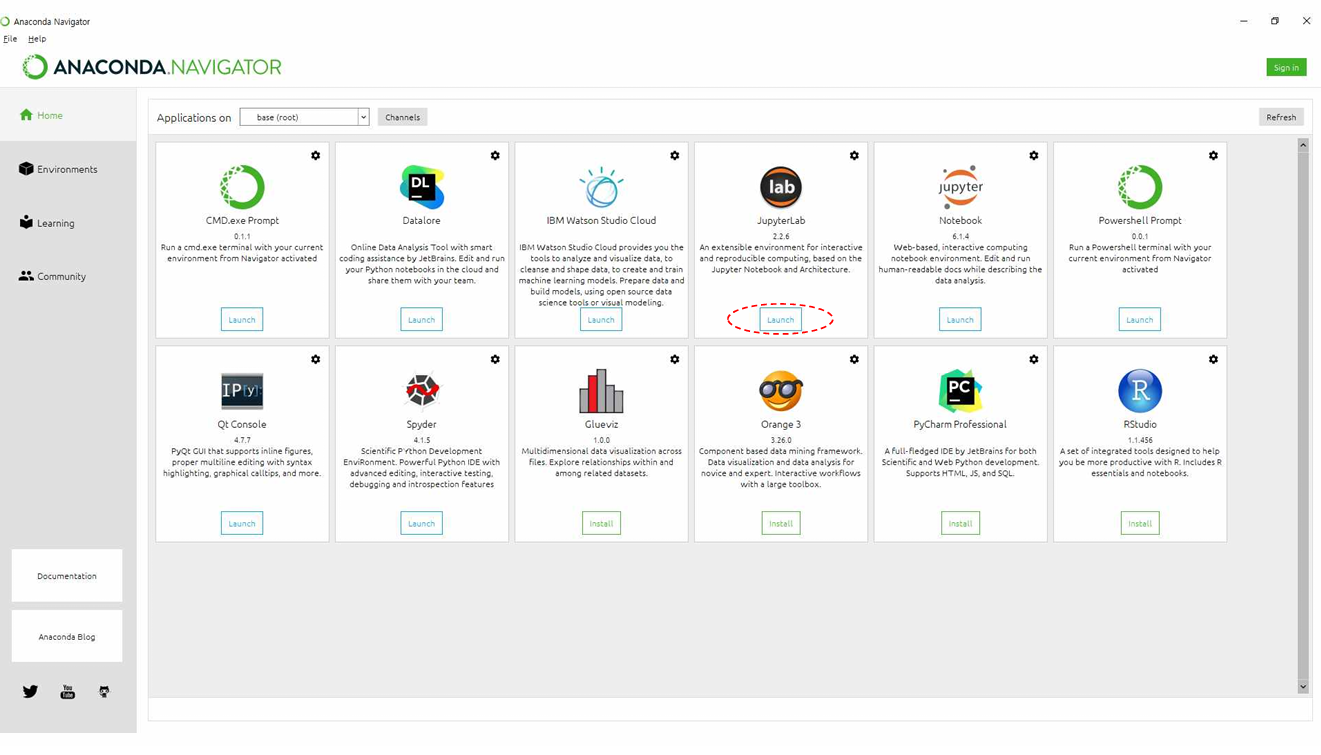1321x755 pixels.
Task: Click JupyterLab version text 2.2.6
Action: click(781, 236)
